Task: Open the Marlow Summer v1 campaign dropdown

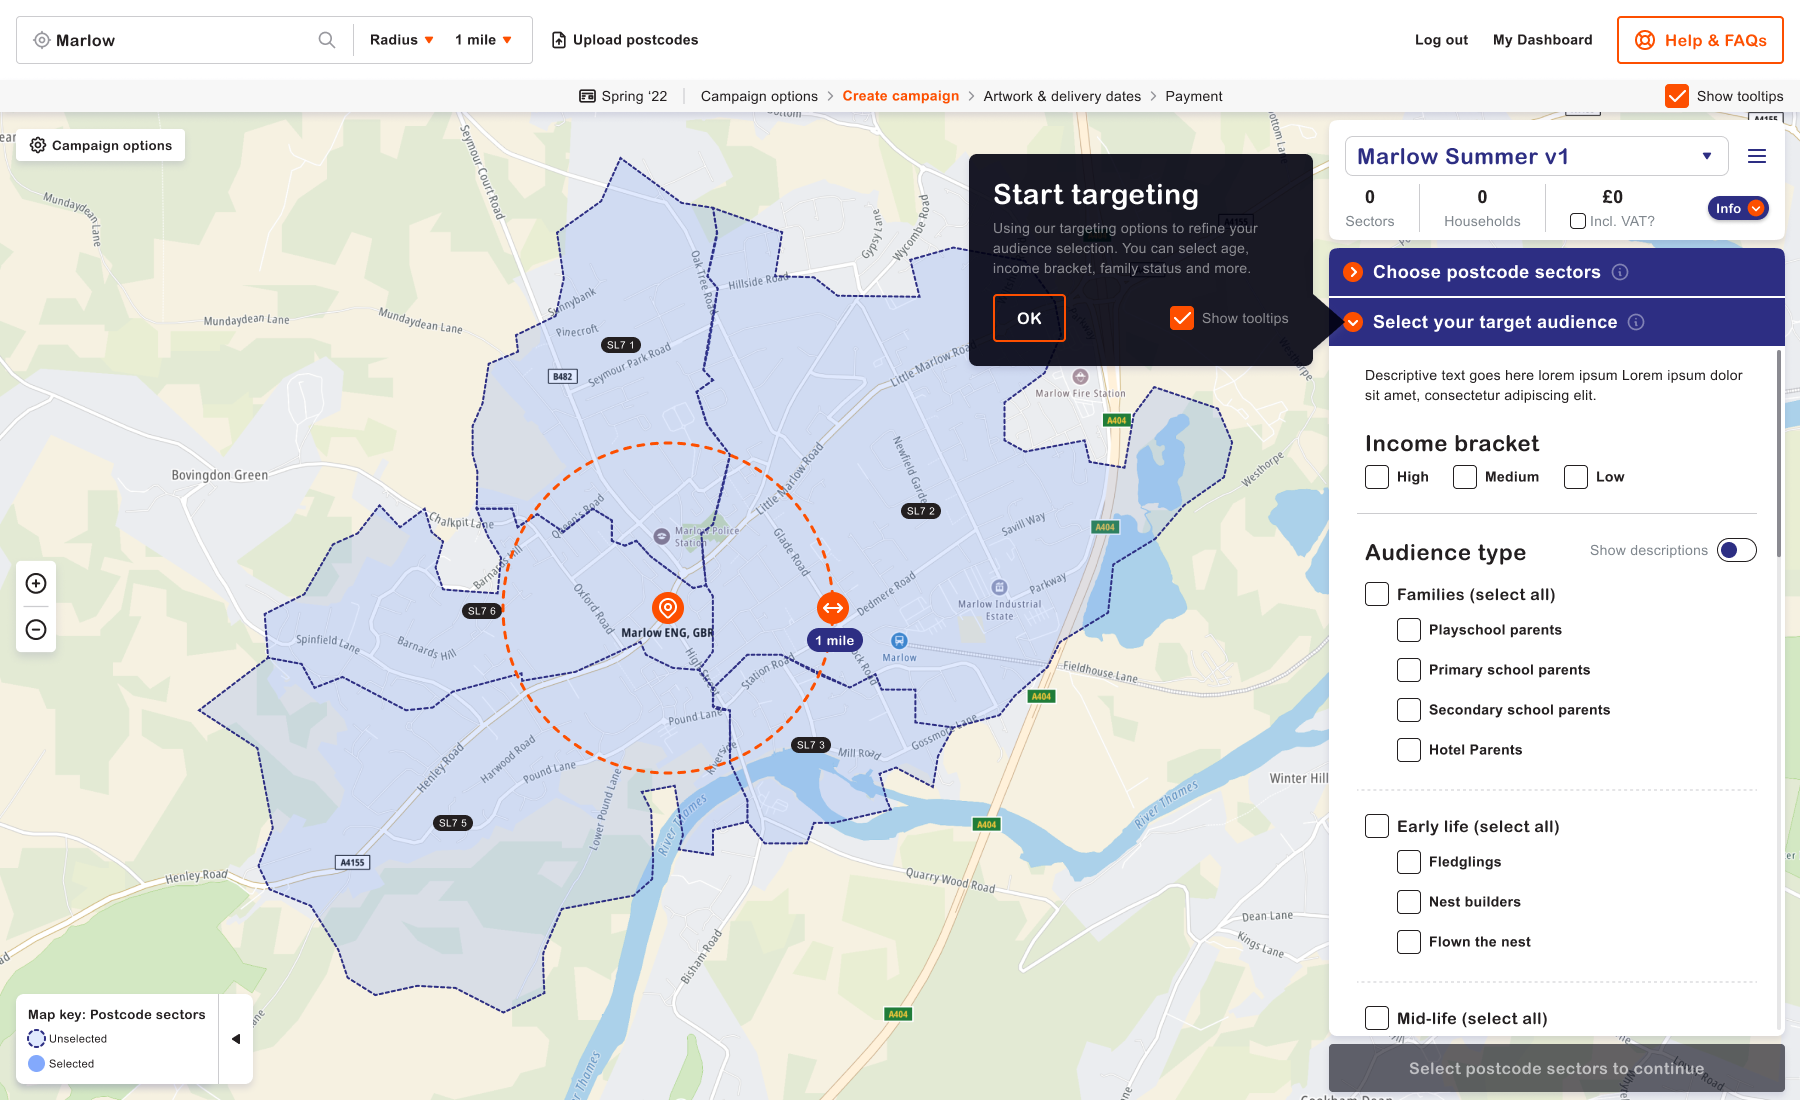Action: click(1536, 156)
